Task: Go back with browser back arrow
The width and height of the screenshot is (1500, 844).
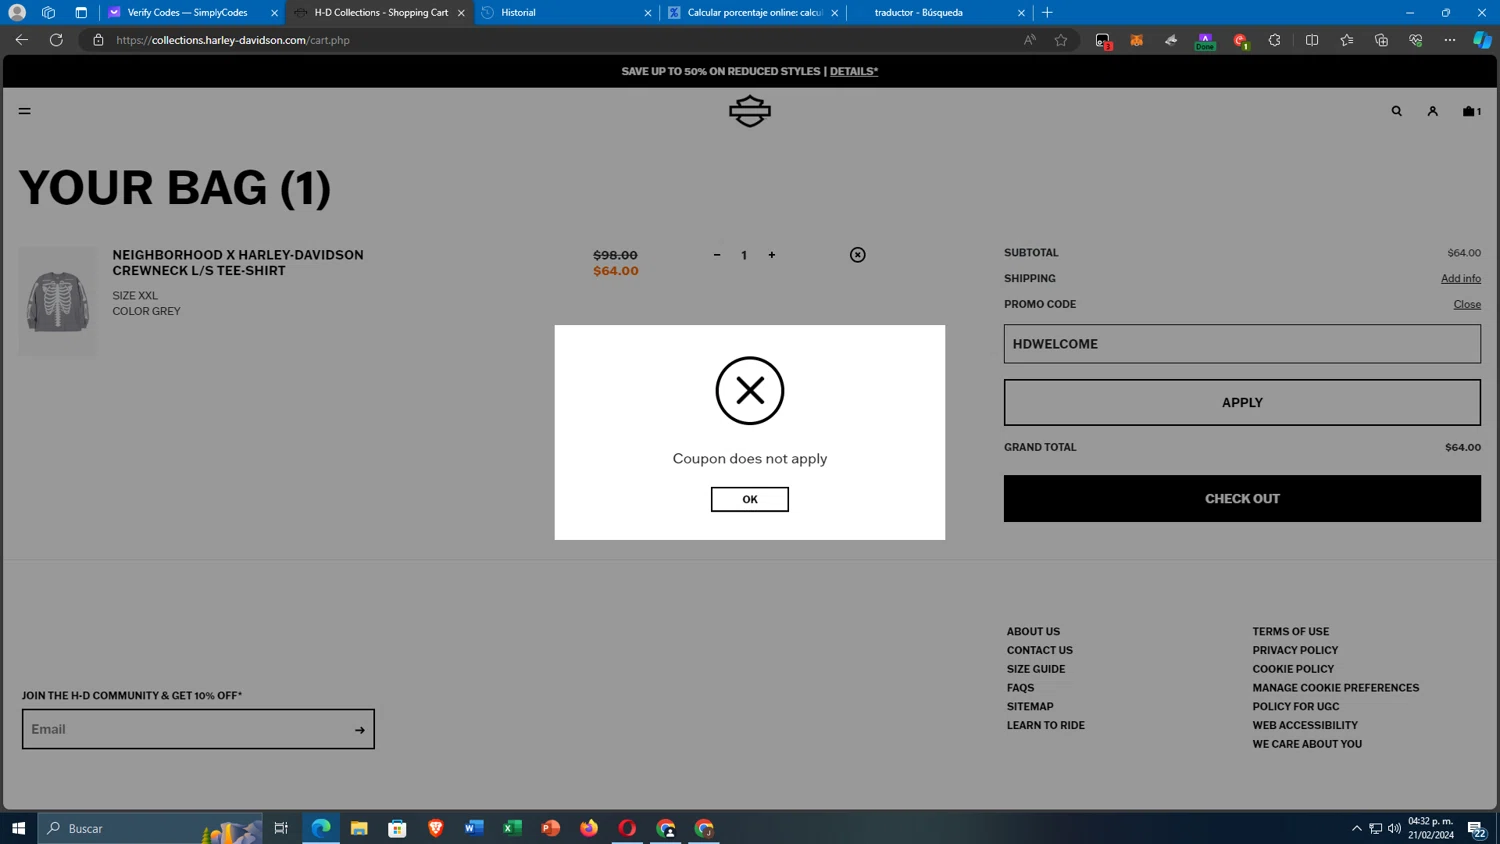Action: [21, 40]
